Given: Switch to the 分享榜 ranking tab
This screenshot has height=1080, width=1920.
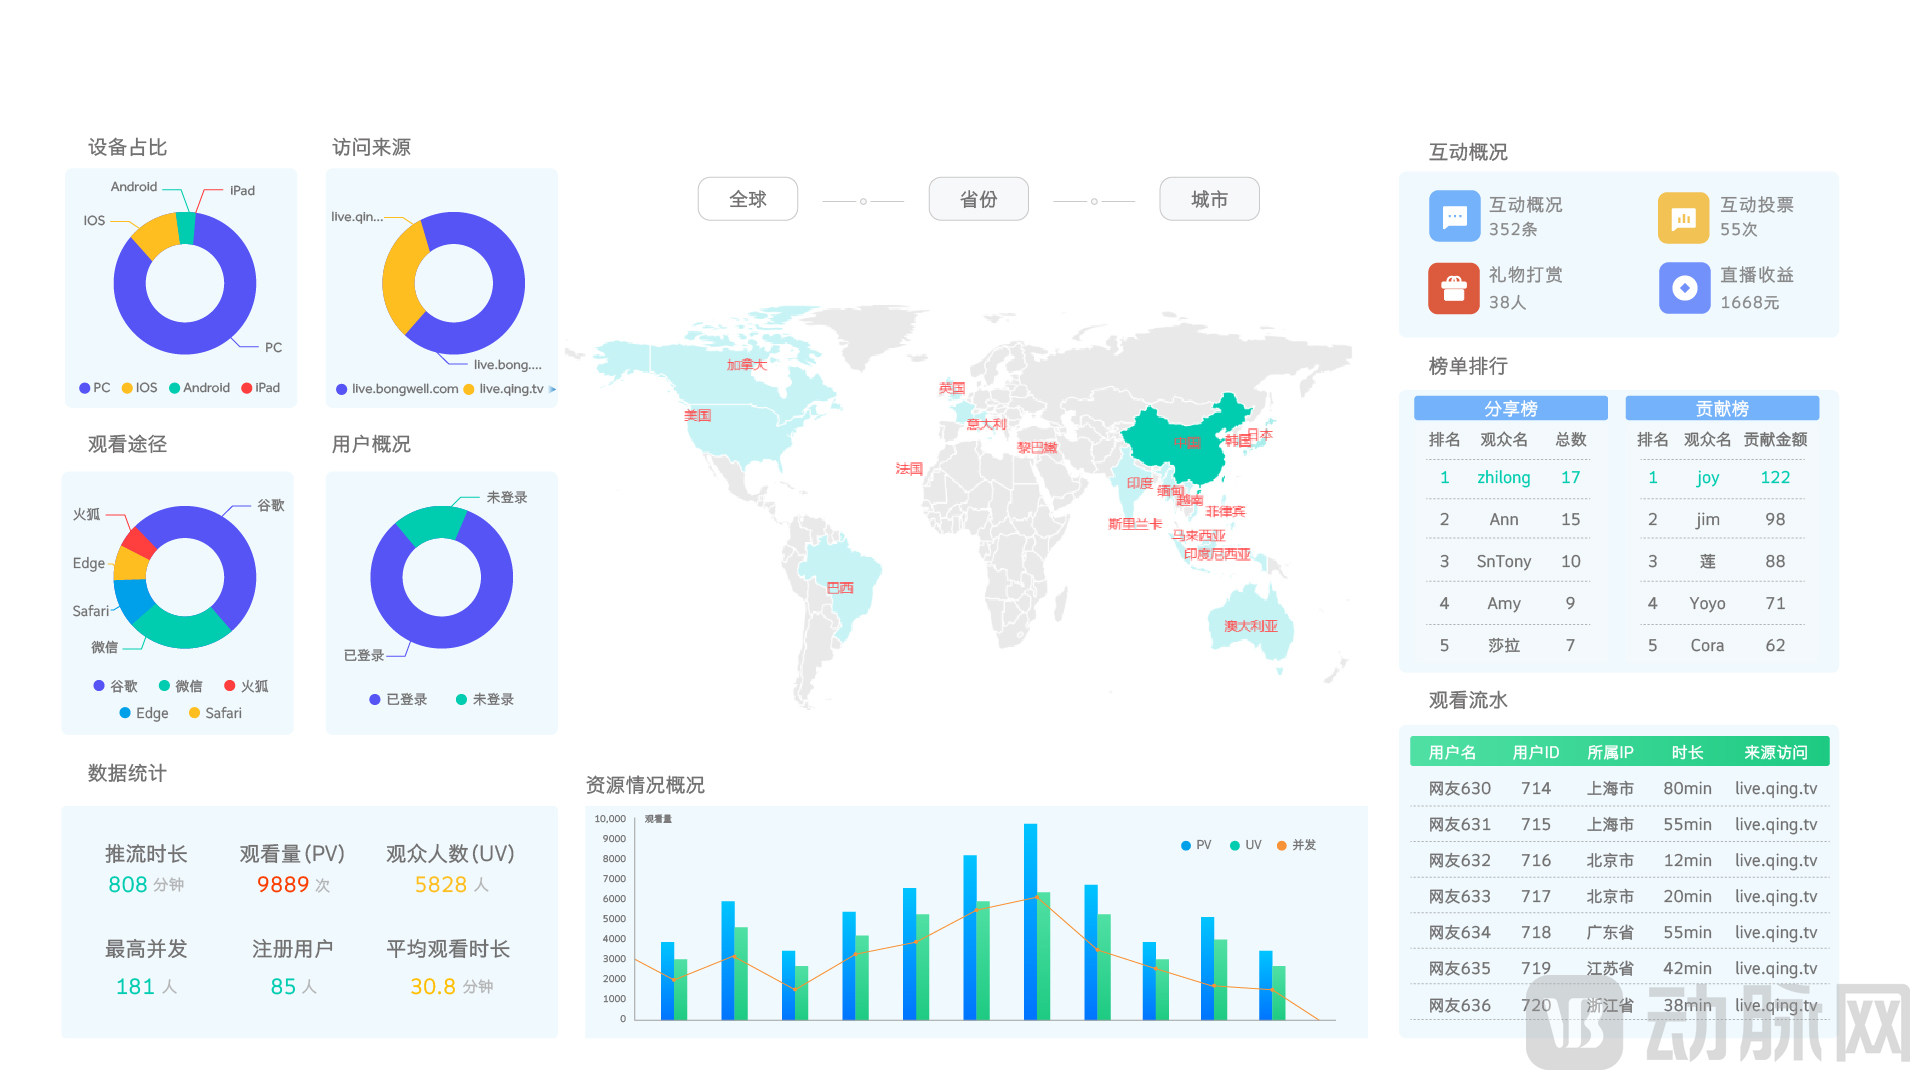Looking at the screenshot, I should pos(1510,408).
